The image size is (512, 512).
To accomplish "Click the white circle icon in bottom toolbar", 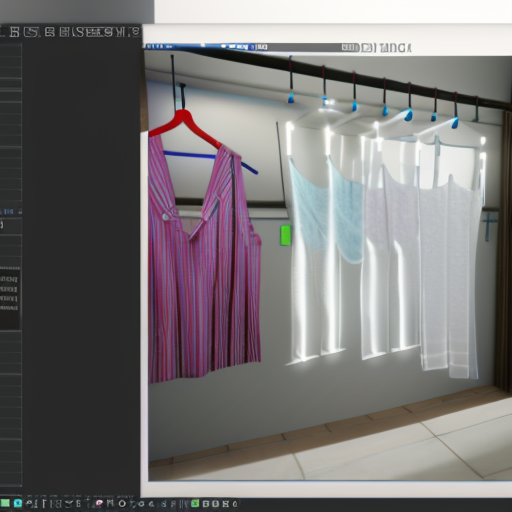I will (x=122, y=503).
